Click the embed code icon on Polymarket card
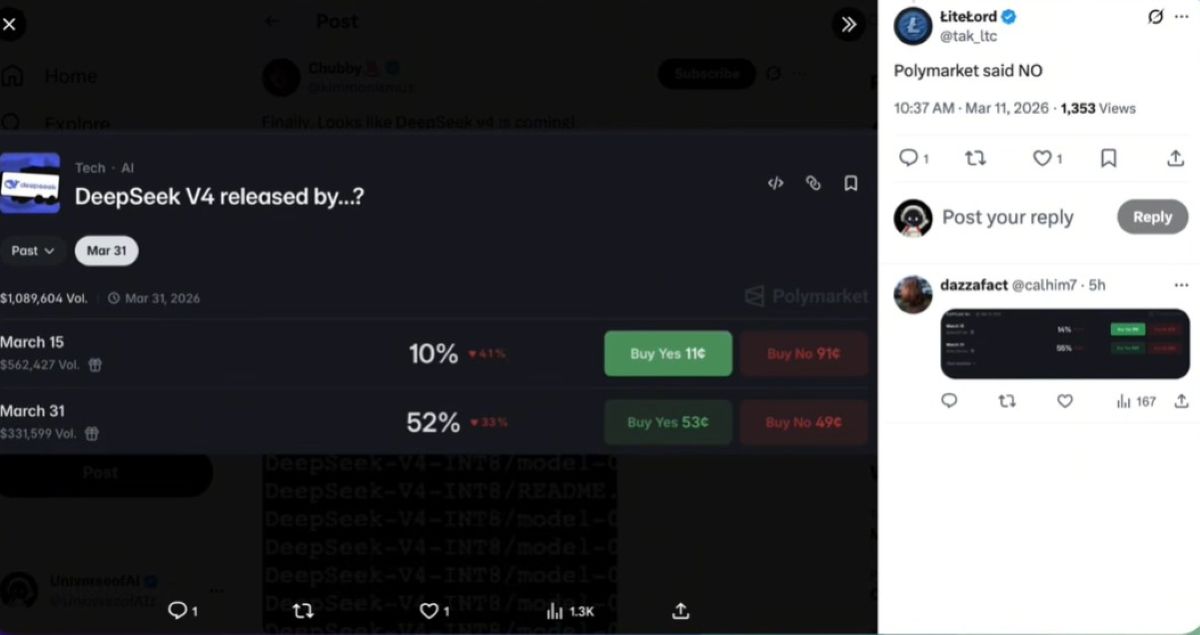This screenshot has height=635, width=1200. (x=775, y=183)
